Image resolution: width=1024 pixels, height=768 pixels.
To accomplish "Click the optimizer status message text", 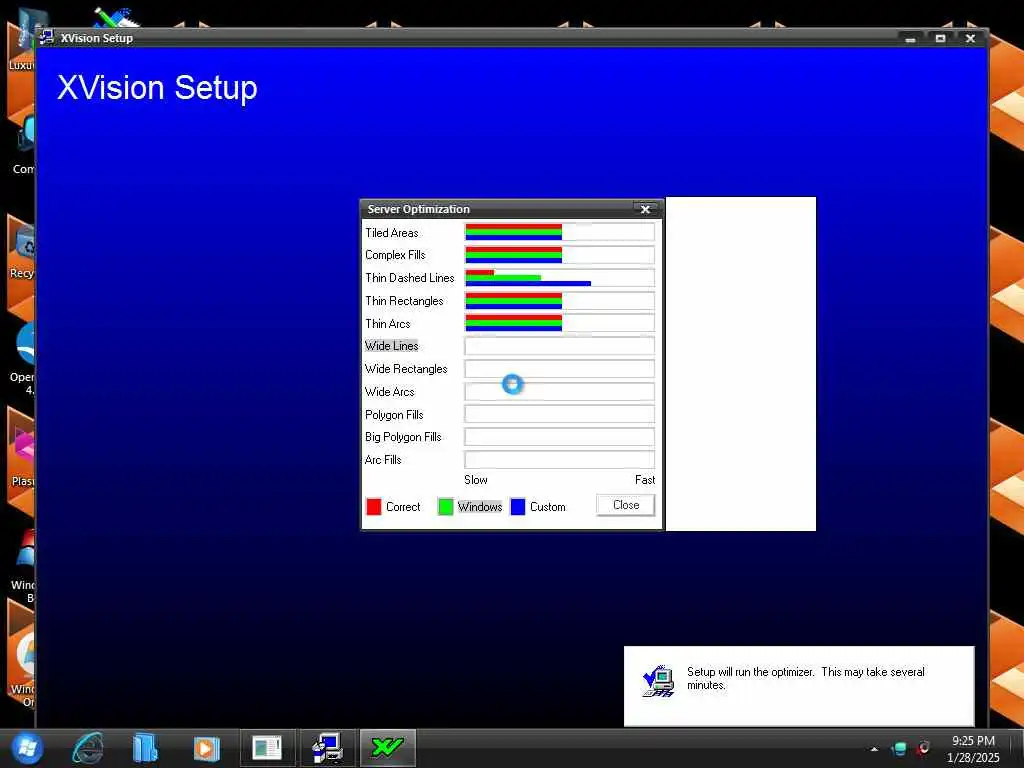I will pos(805,678).
